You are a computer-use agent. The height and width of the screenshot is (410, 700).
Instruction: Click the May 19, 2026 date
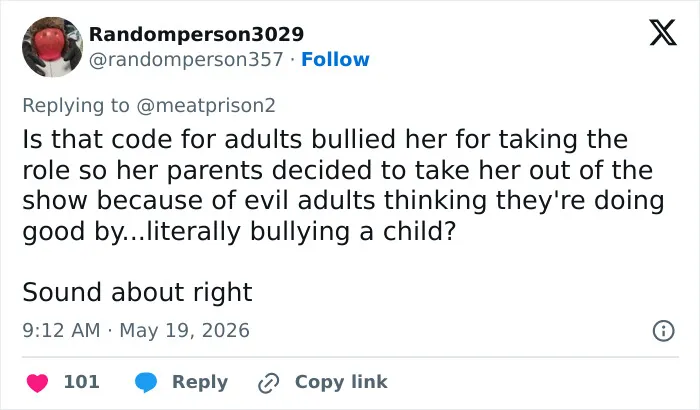tap(184, 331)
